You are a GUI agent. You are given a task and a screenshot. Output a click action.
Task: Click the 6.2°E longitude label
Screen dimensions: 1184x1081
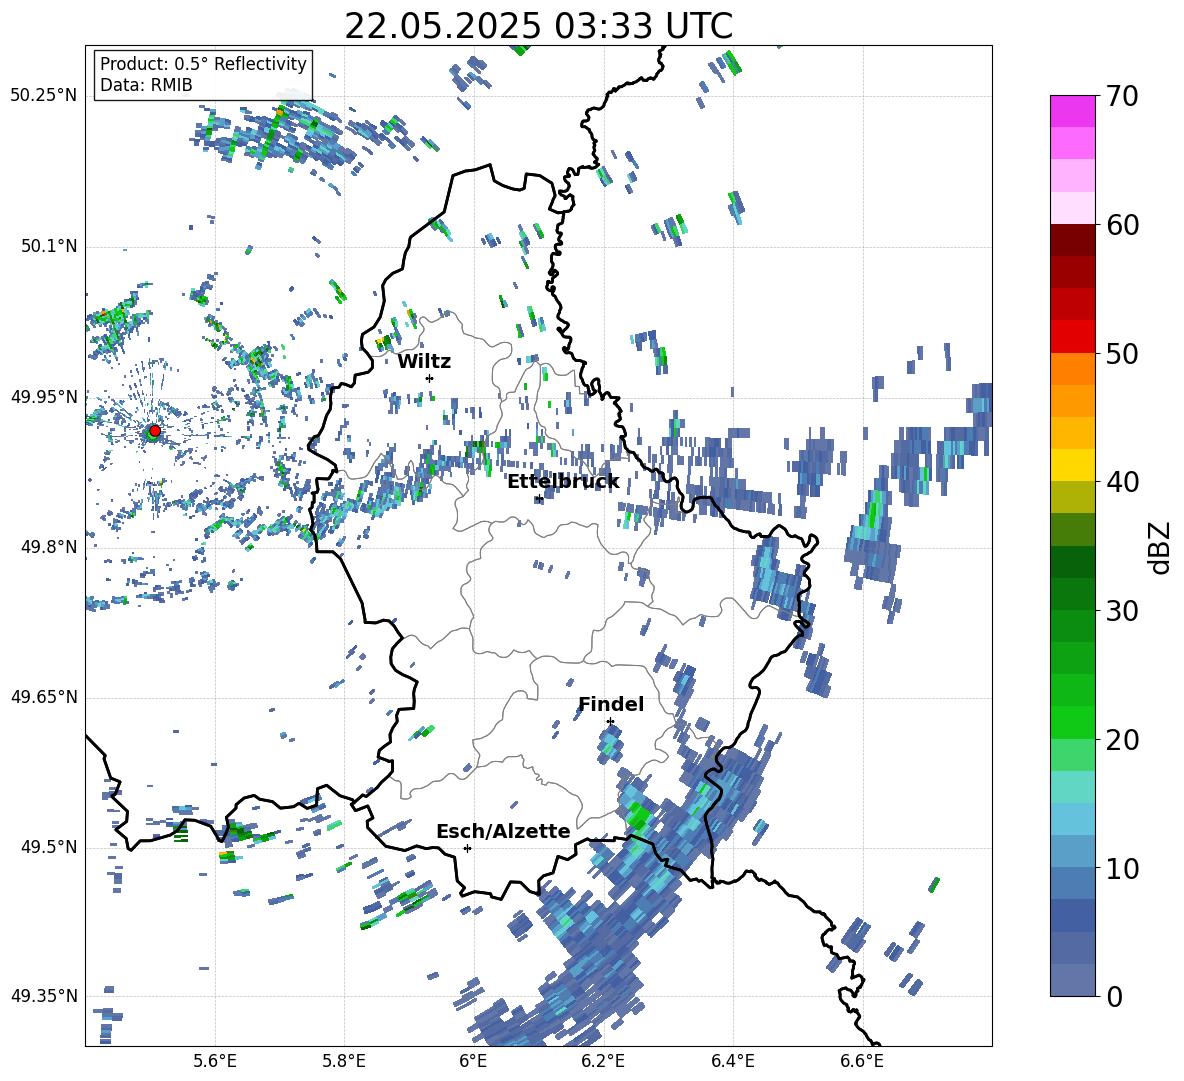click(x=603, y=1061)
